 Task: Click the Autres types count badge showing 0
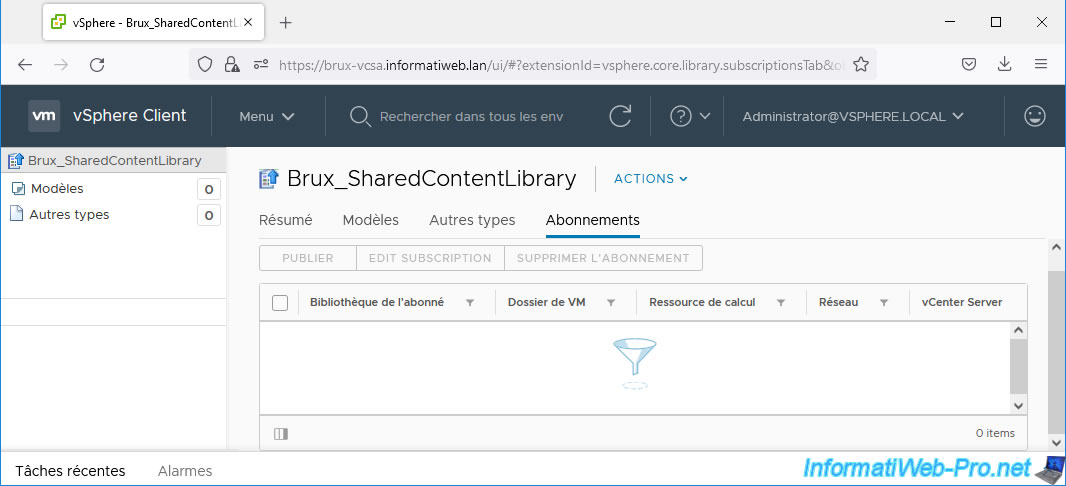(209, 216)
